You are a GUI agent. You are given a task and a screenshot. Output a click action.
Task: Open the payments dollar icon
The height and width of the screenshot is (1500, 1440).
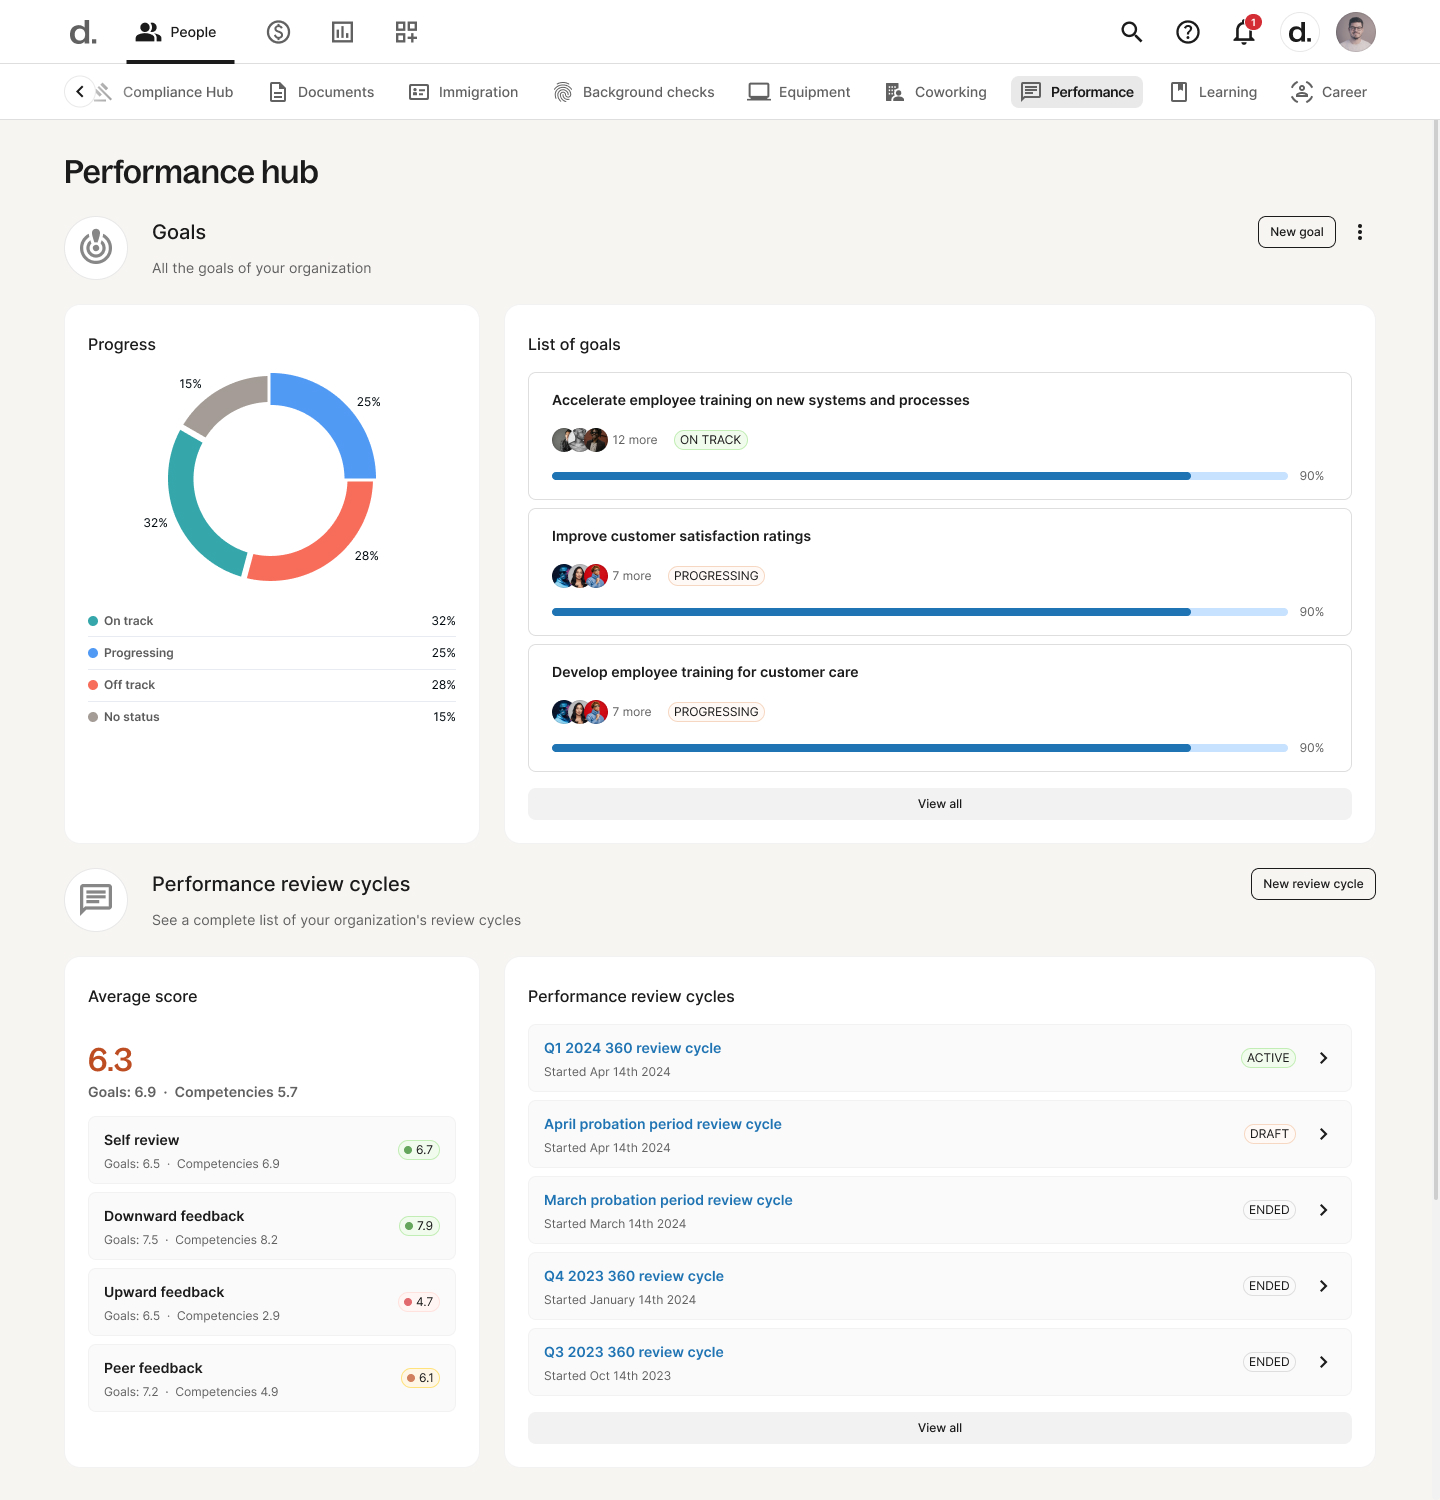coord(278,32)
